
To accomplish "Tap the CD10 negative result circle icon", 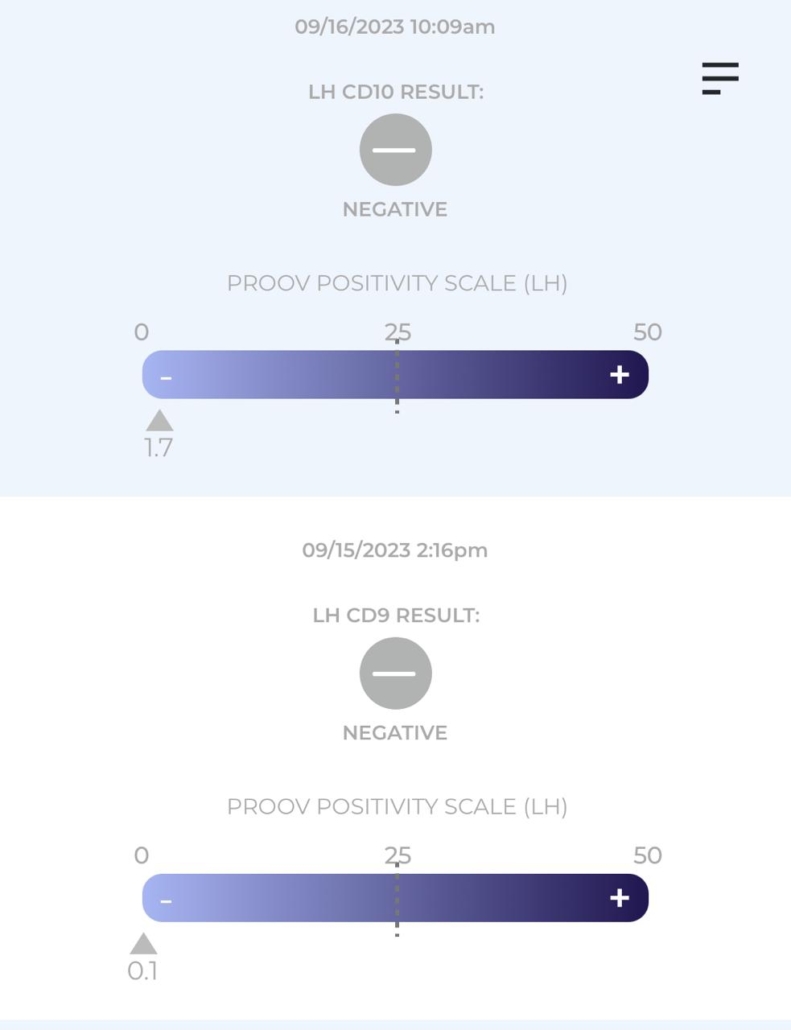I will (x=396, y=150).
